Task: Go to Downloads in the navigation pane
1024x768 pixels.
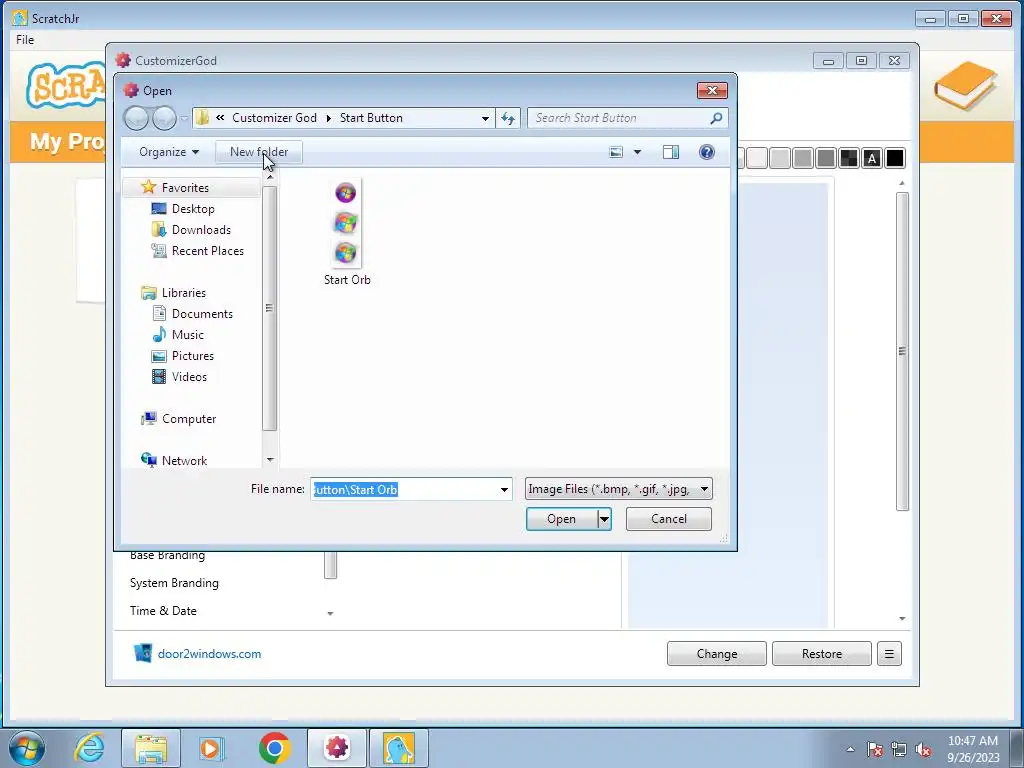Action: point(201,230)
